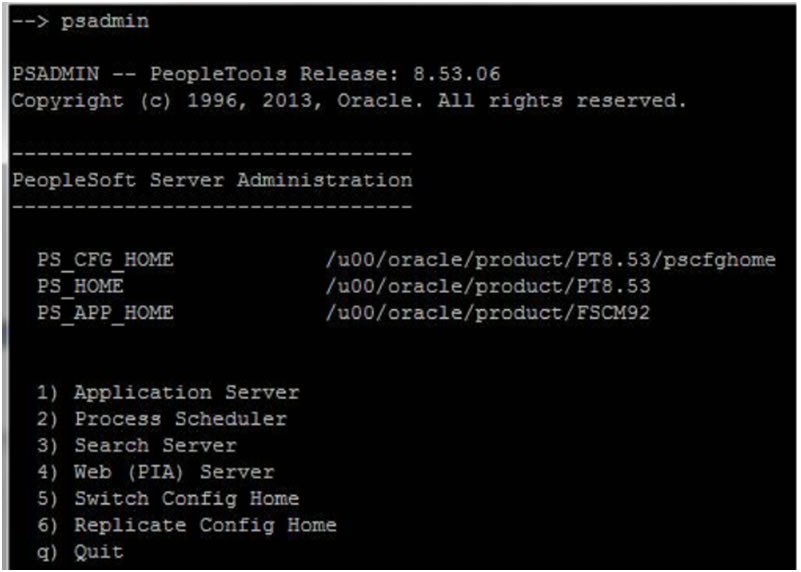Select Web (PIA) Server entry
Screen dimensions: 801x572
pyautogui.click(x=156, y=473)
